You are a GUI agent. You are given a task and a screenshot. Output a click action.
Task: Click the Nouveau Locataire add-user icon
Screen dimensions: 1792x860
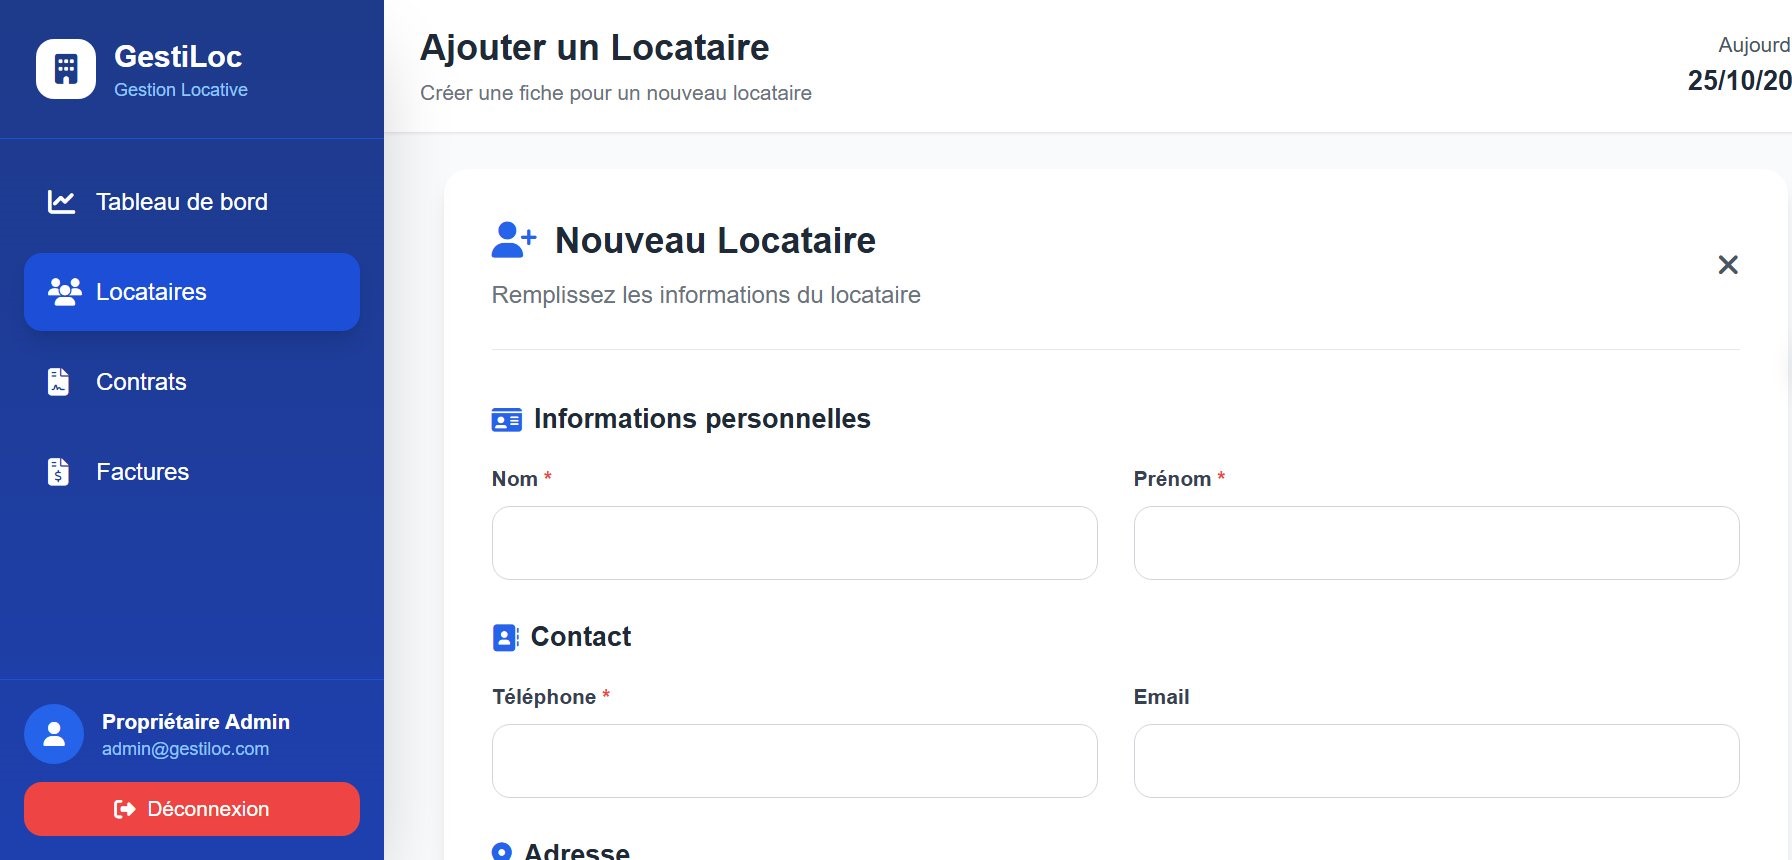click(514, 240)
